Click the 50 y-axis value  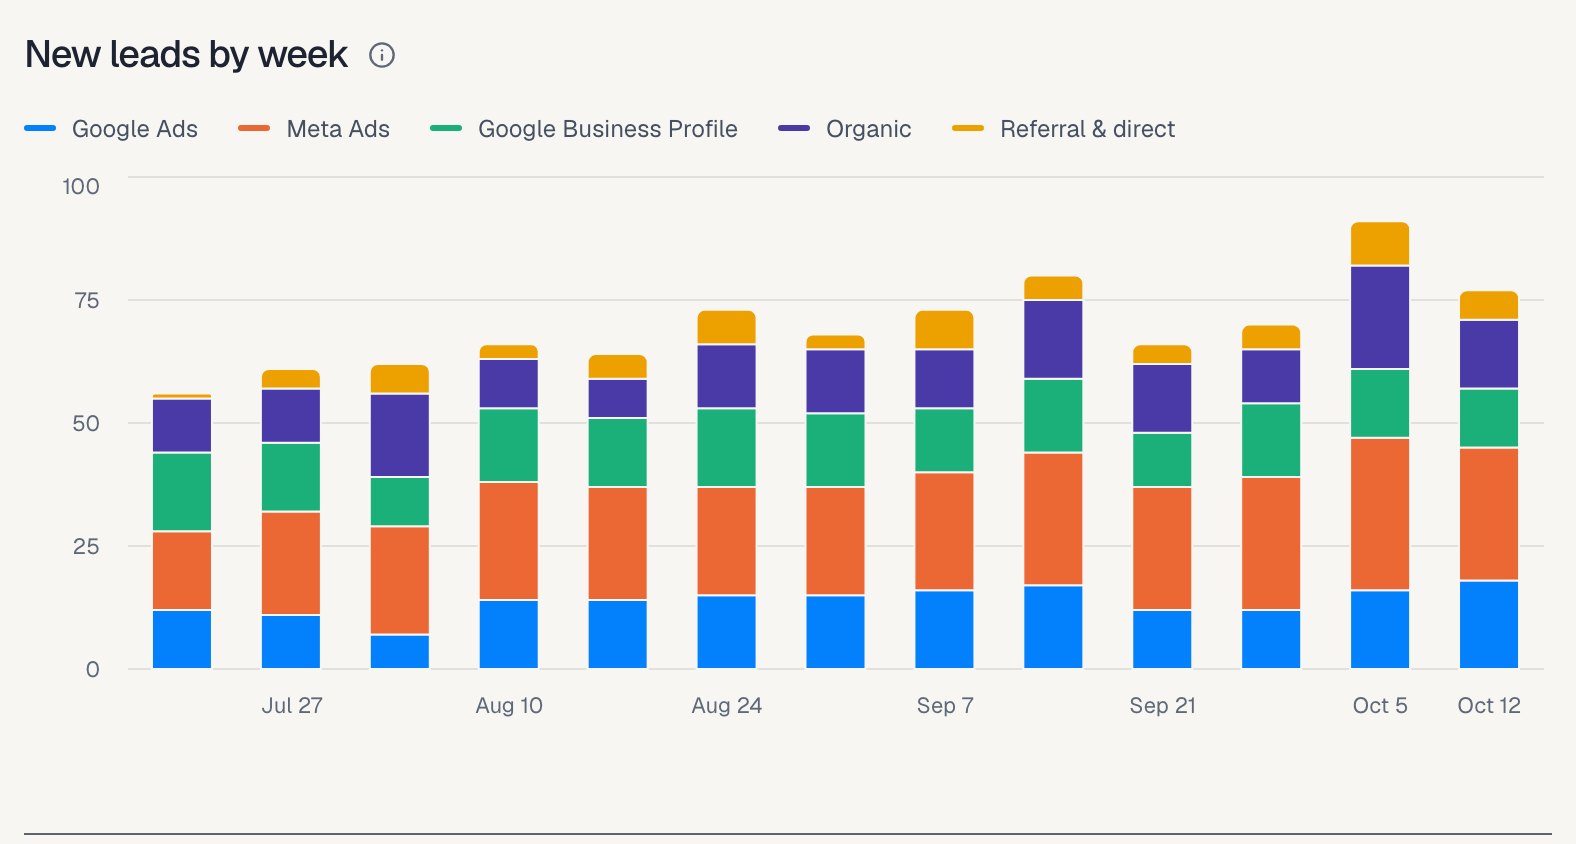tap(86, 423)
